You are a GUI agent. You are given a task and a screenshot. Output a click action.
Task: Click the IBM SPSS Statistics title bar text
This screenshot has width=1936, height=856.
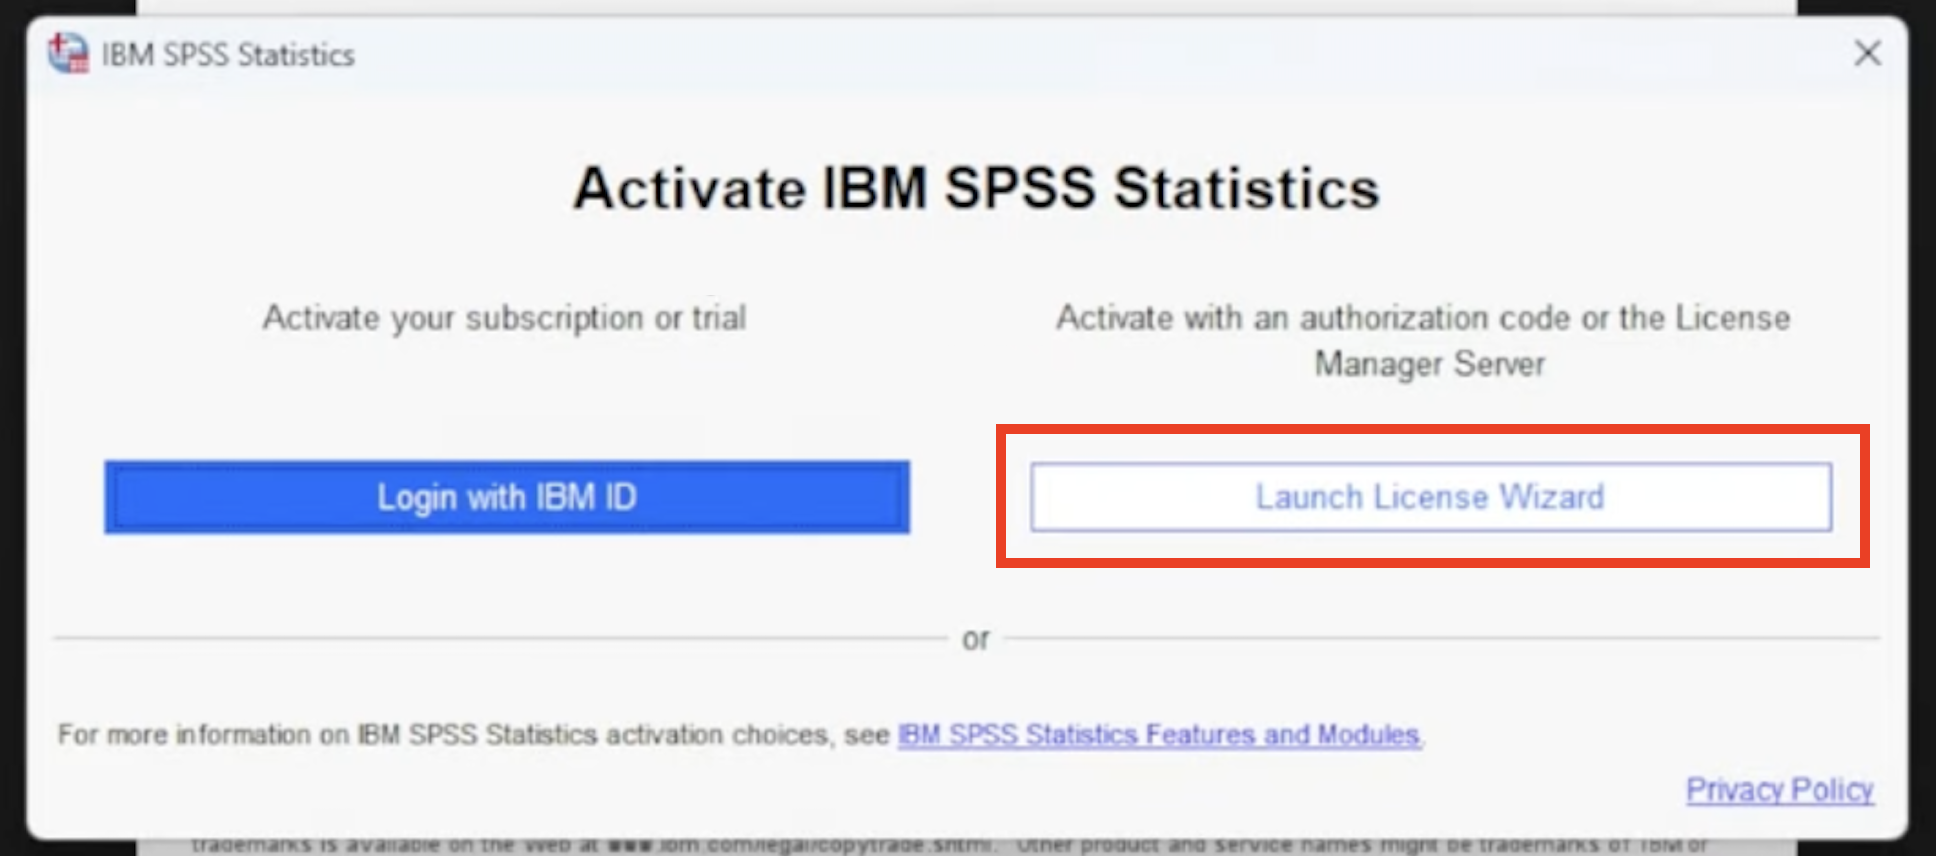(228, 55)
